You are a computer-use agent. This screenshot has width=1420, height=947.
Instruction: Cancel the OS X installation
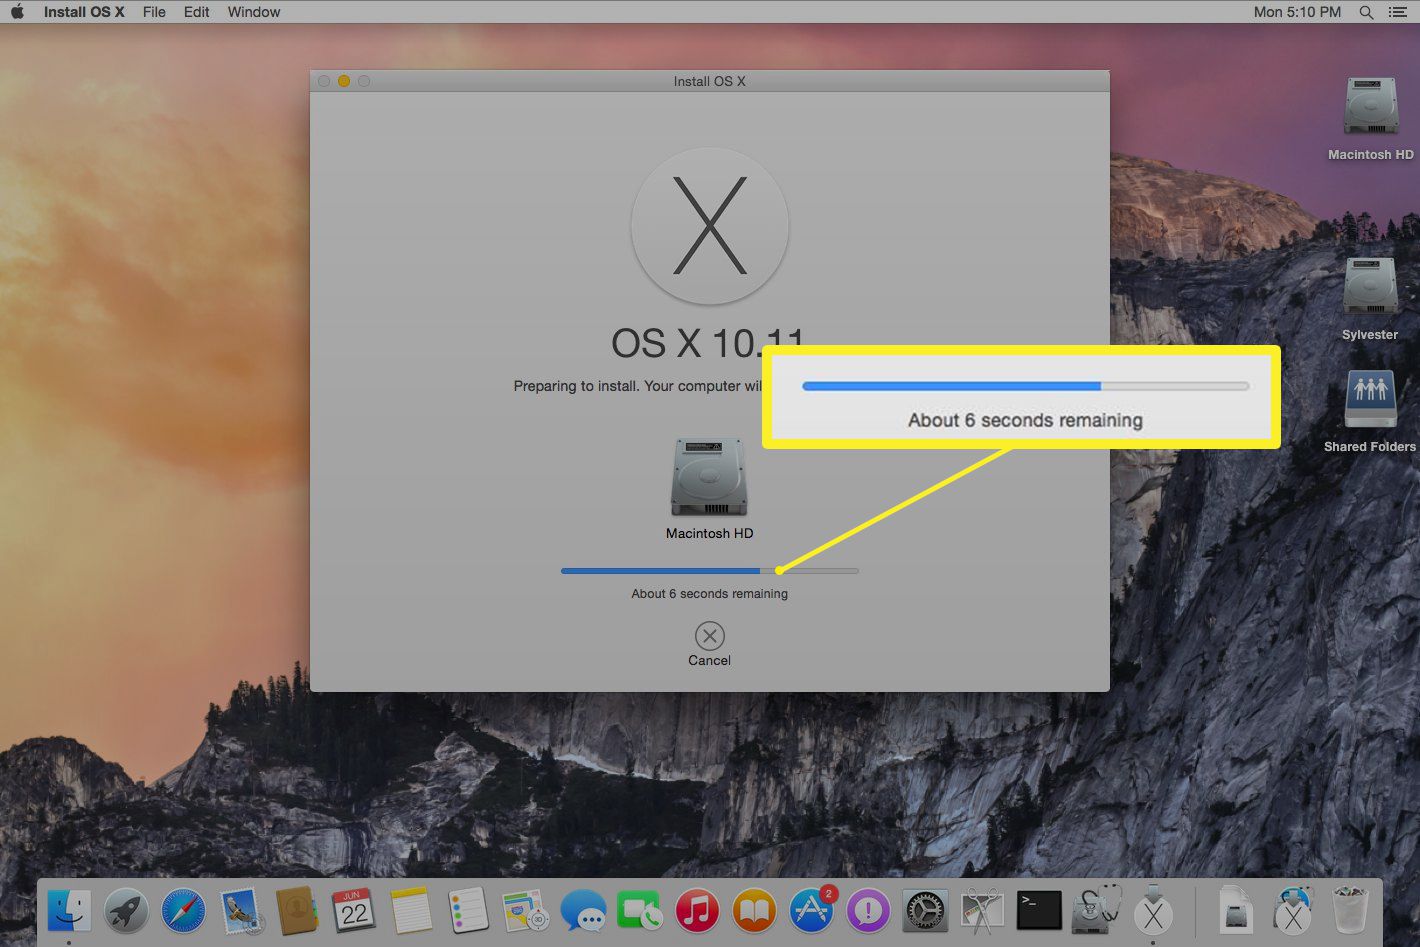(709, 637)
